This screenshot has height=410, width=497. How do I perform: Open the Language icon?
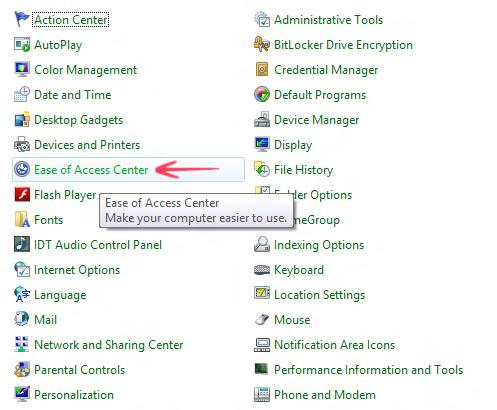[x=22, y=294]
